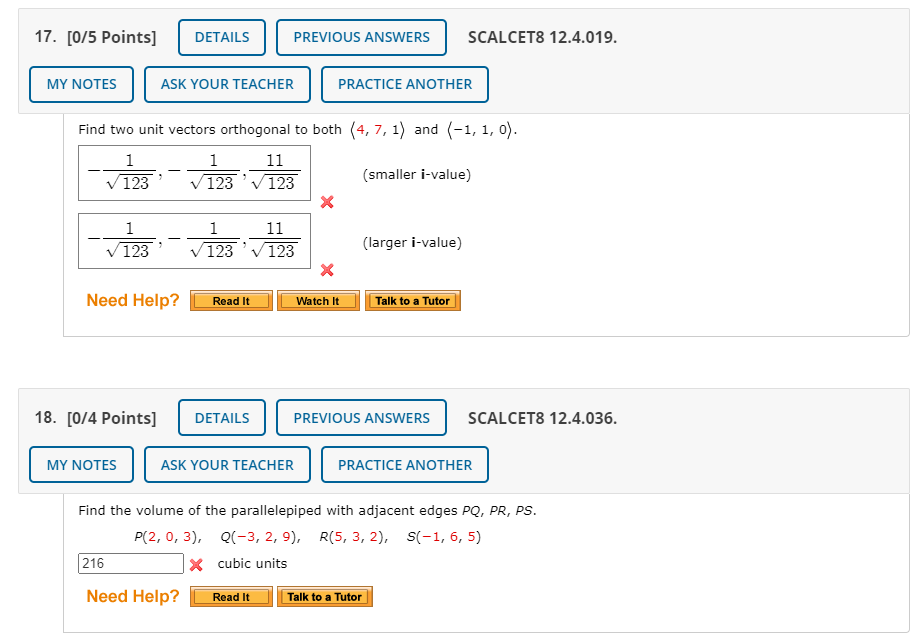Image resolution: width=917 pixels, height=637 pixels.
Task: Click Watch It button for question 17
Action: (318, 300)
